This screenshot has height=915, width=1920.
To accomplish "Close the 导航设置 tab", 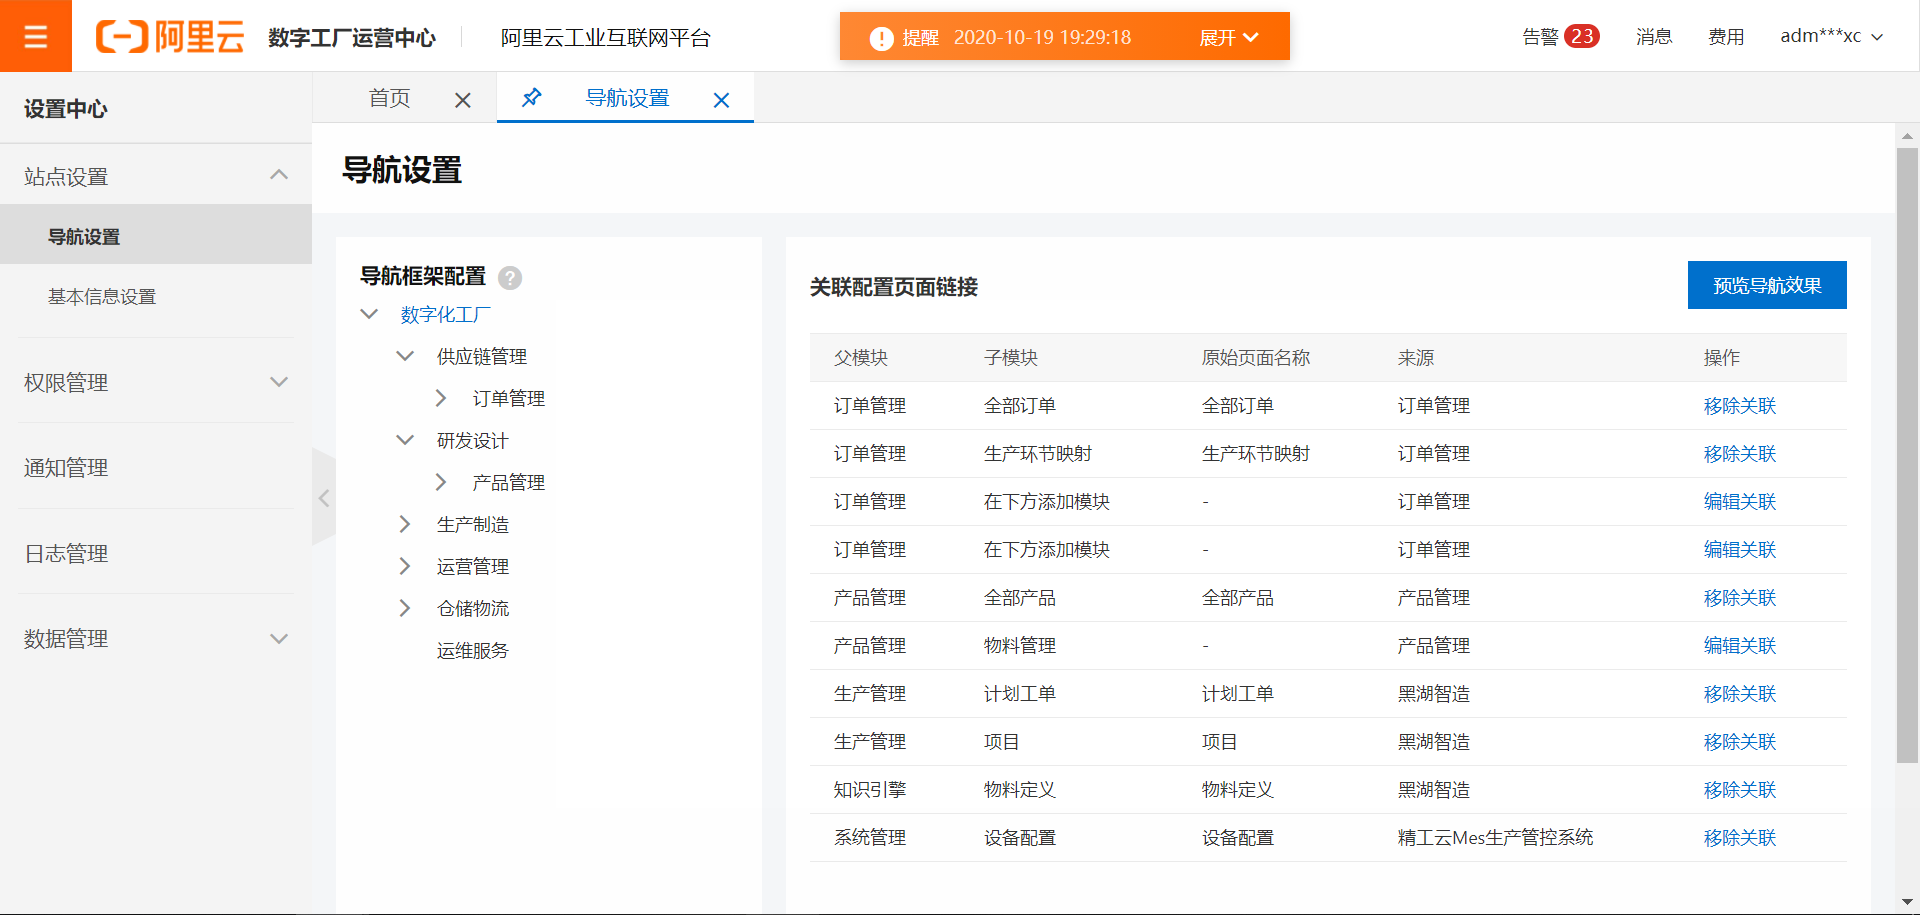I will pyautogui.click(x=721, y=100).
